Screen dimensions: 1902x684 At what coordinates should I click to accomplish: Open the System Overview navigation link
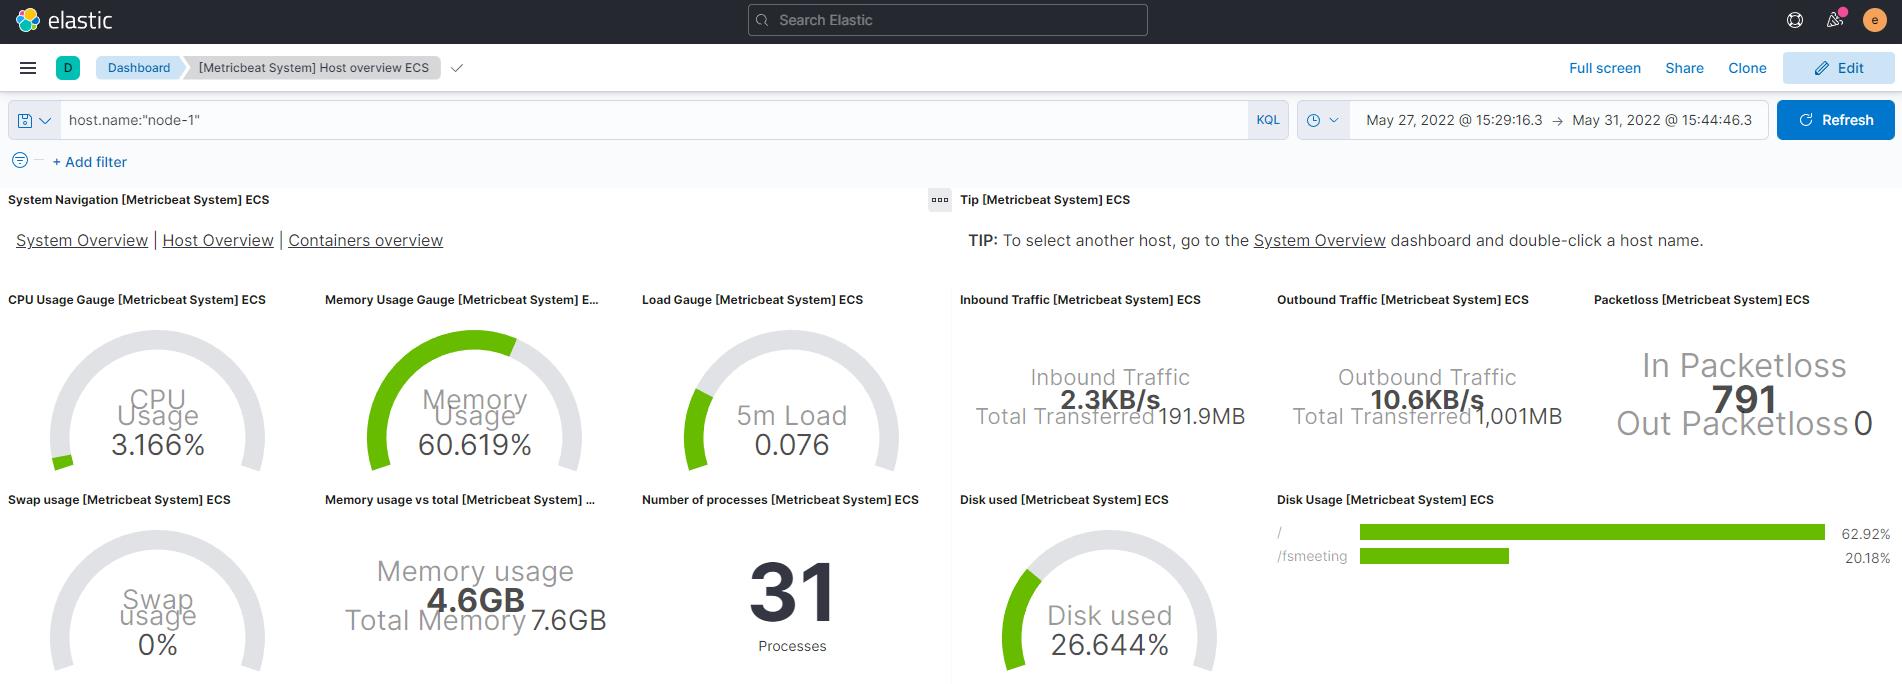click(x=82, y=240)
